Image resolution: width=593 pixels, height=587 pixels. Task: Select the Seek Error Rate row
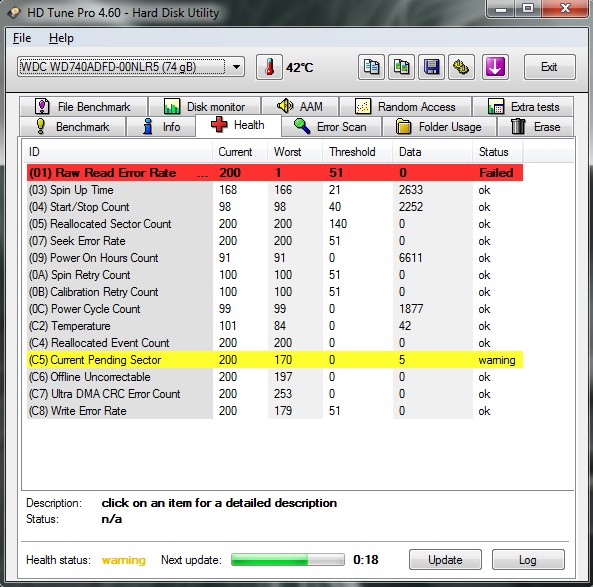pyautogui.click(x=275, y=241)
